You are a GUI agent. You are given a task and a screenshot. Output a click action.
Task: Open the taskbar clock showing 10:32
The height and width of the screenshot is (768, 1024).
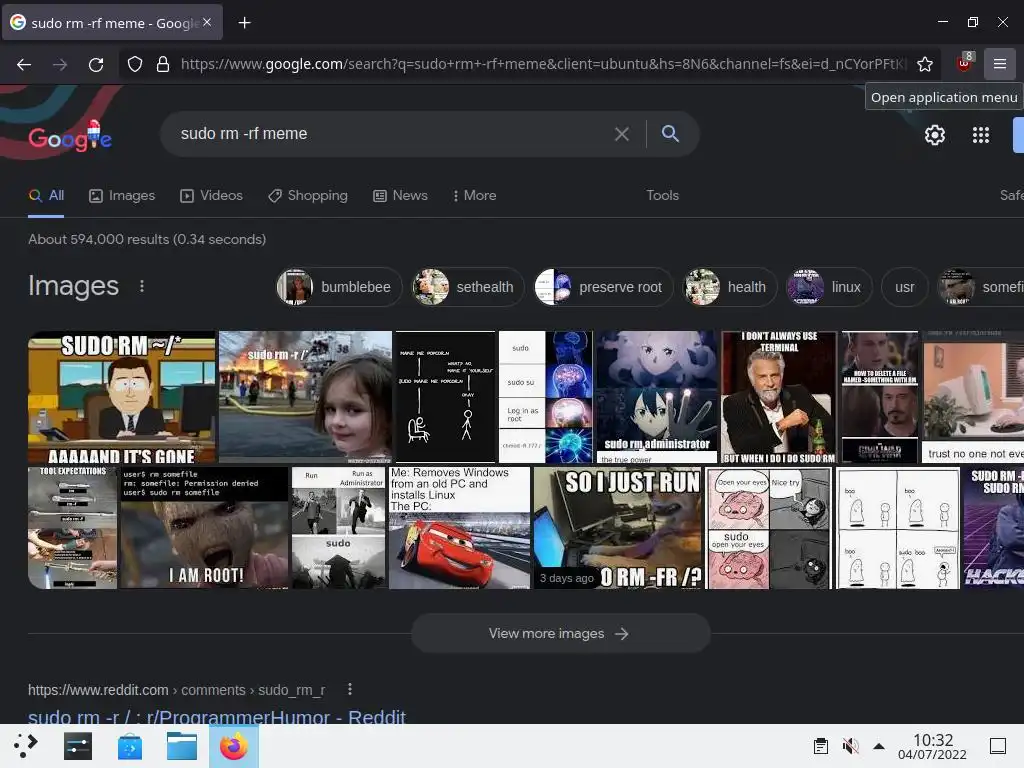point(932,746)
